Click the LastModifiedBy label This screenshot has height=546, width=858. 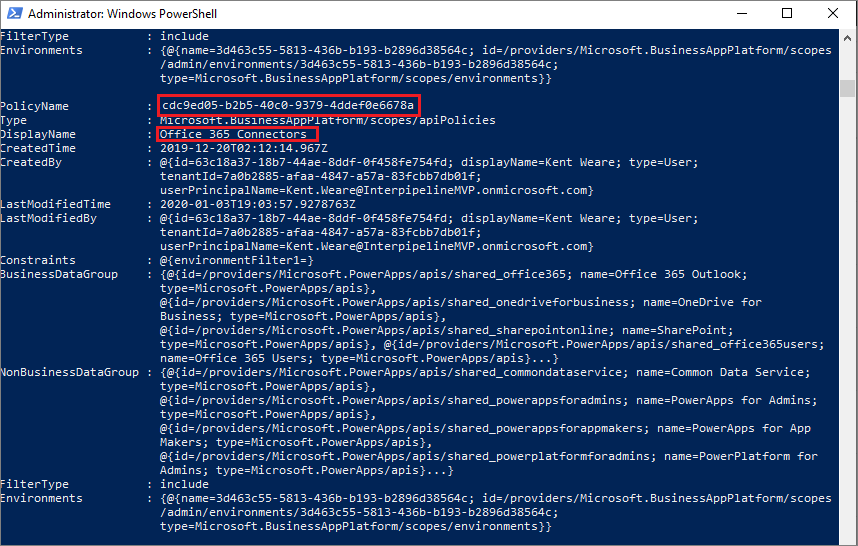coord(48,218)
